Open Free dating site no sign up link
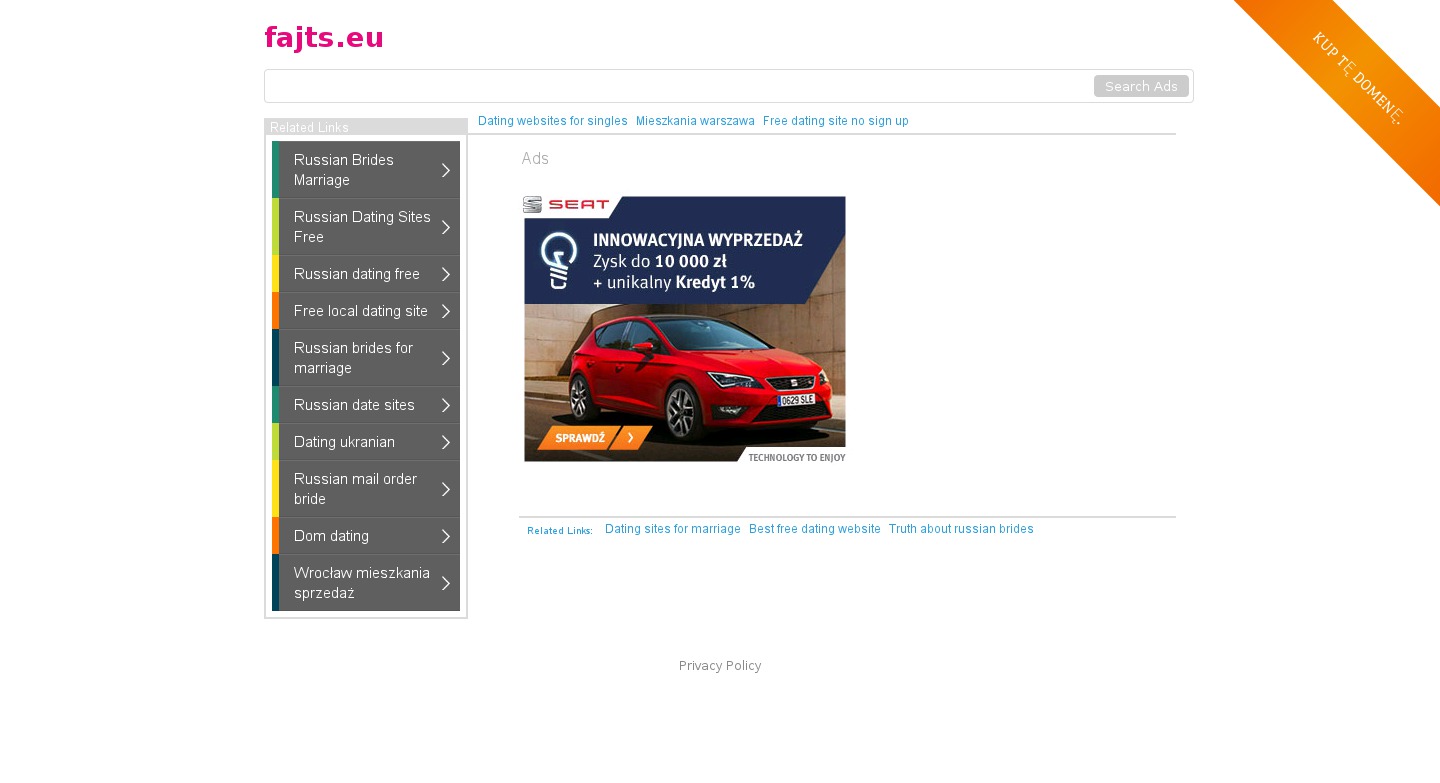 coord(835,121)
